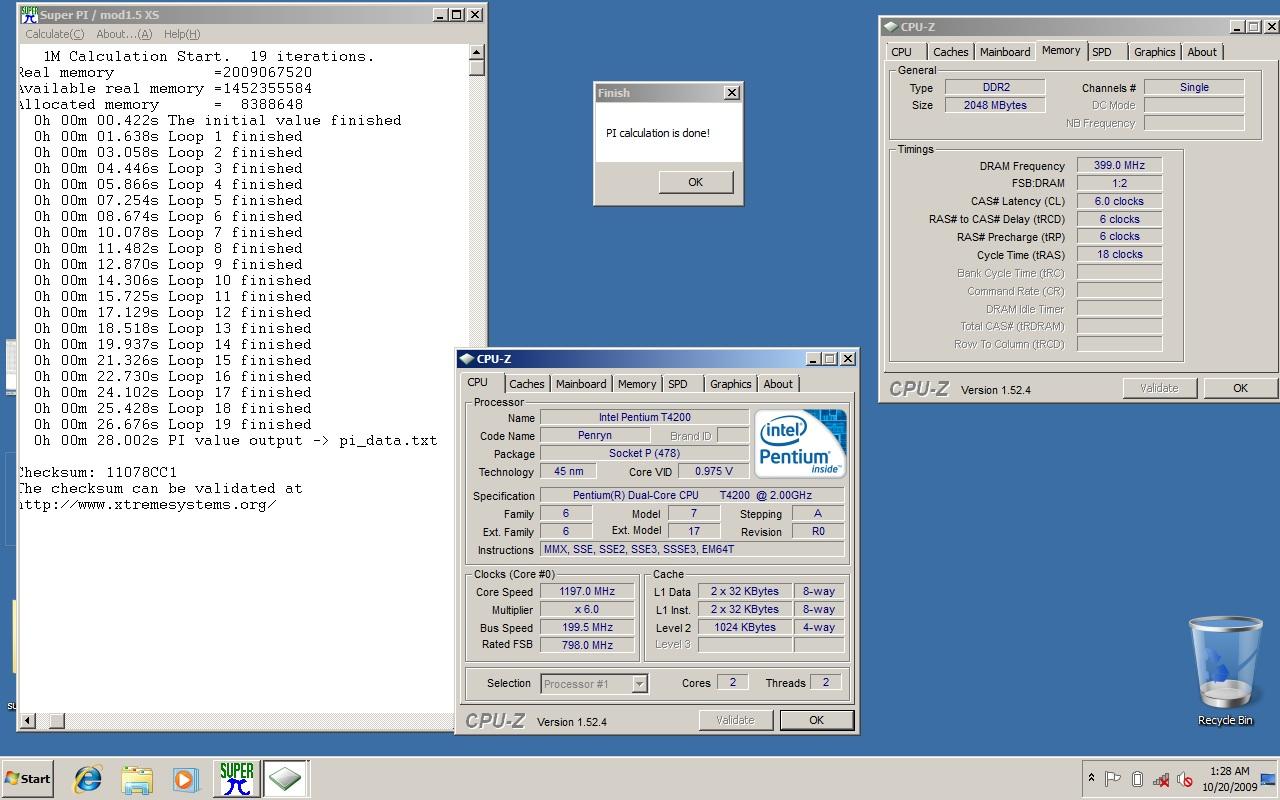Click the Code Name Penryn field
1280x800 pixels.
pyautogui.click(x=594, y=435)
